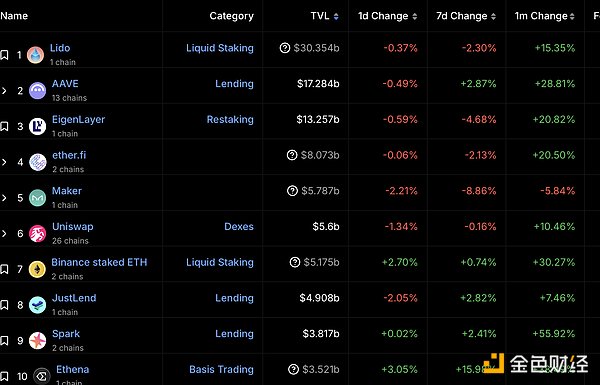Click the EigenLayer logo icon

click(x=38, y=126)
